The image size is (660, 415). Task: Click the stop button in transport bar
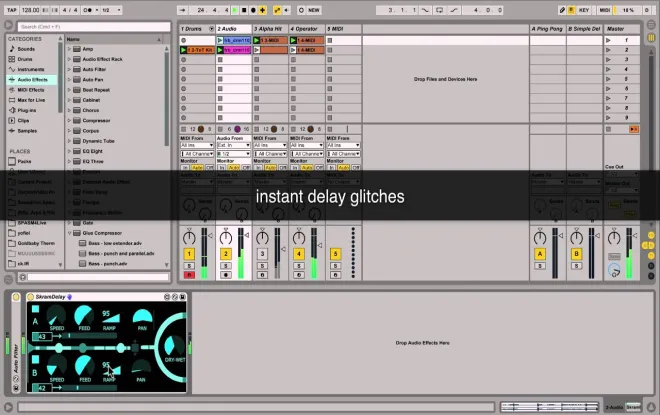pyautogui.click(x=244, y=10)
